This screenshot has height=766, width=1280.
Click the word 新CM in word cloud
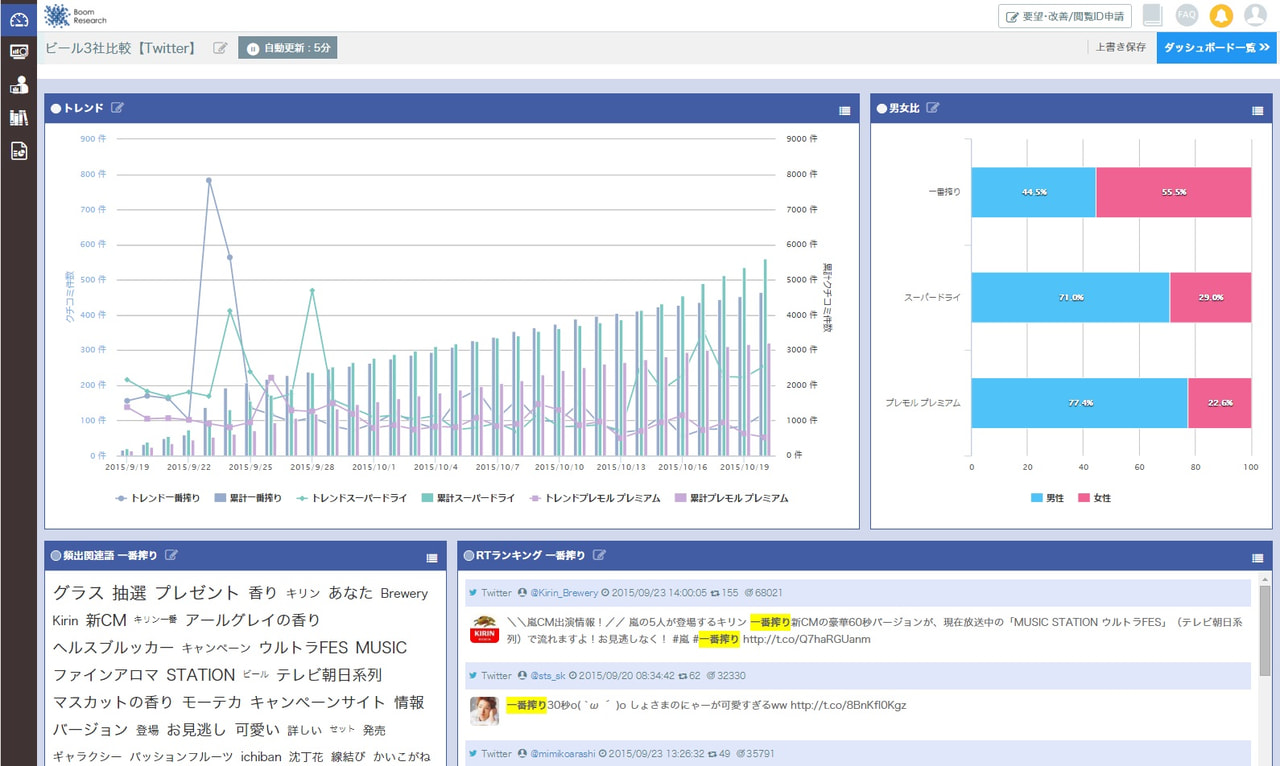click(106, 620)
